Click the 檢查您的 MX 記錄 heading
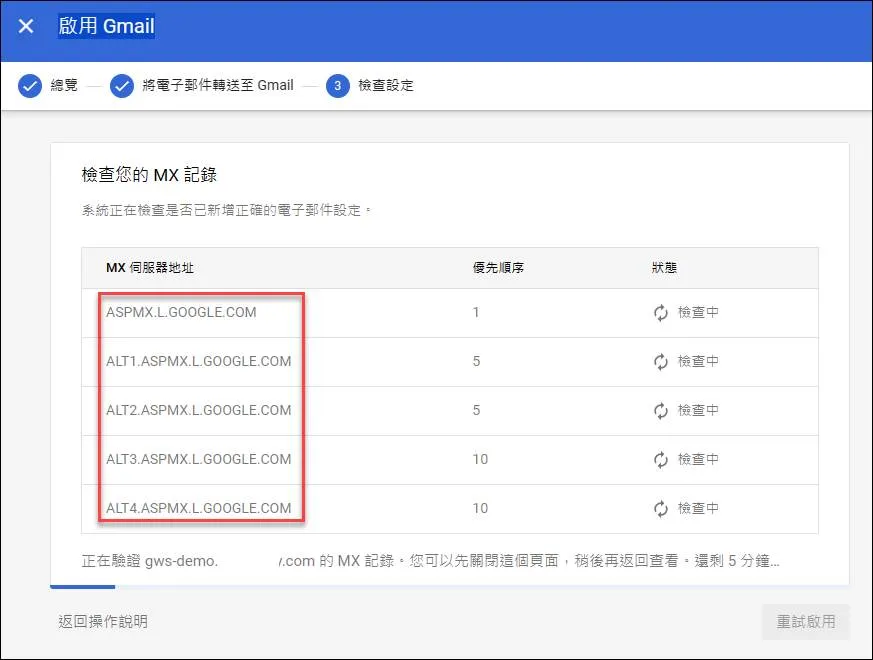The height and width of the screenshot is (660, 873). [x=149, y=175]
